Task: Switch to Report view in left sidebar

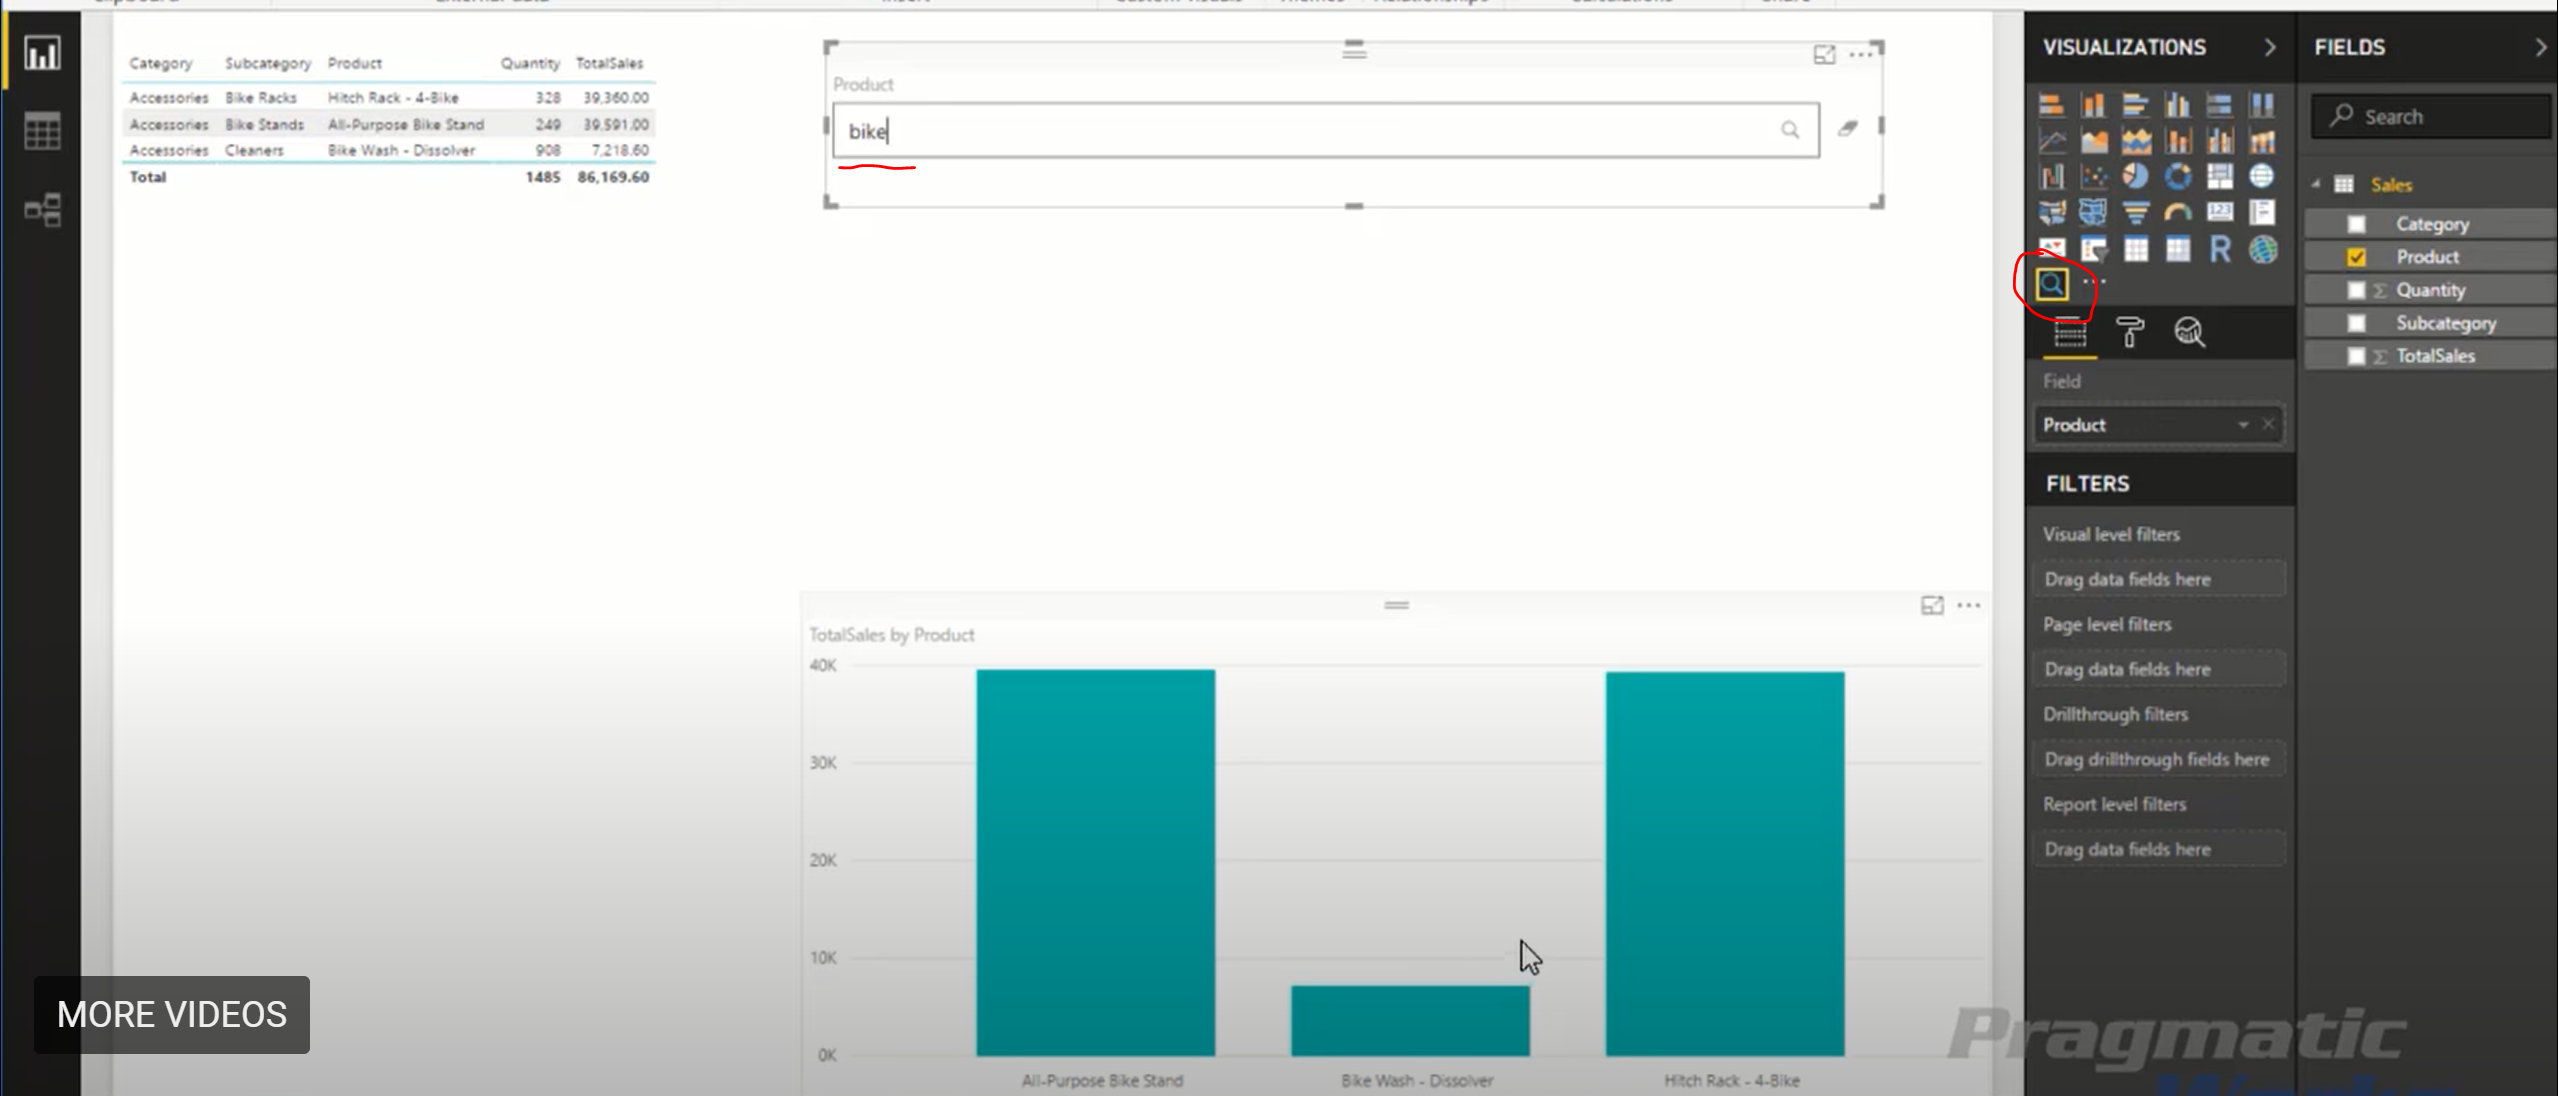Action: click(x=42, y=53)
